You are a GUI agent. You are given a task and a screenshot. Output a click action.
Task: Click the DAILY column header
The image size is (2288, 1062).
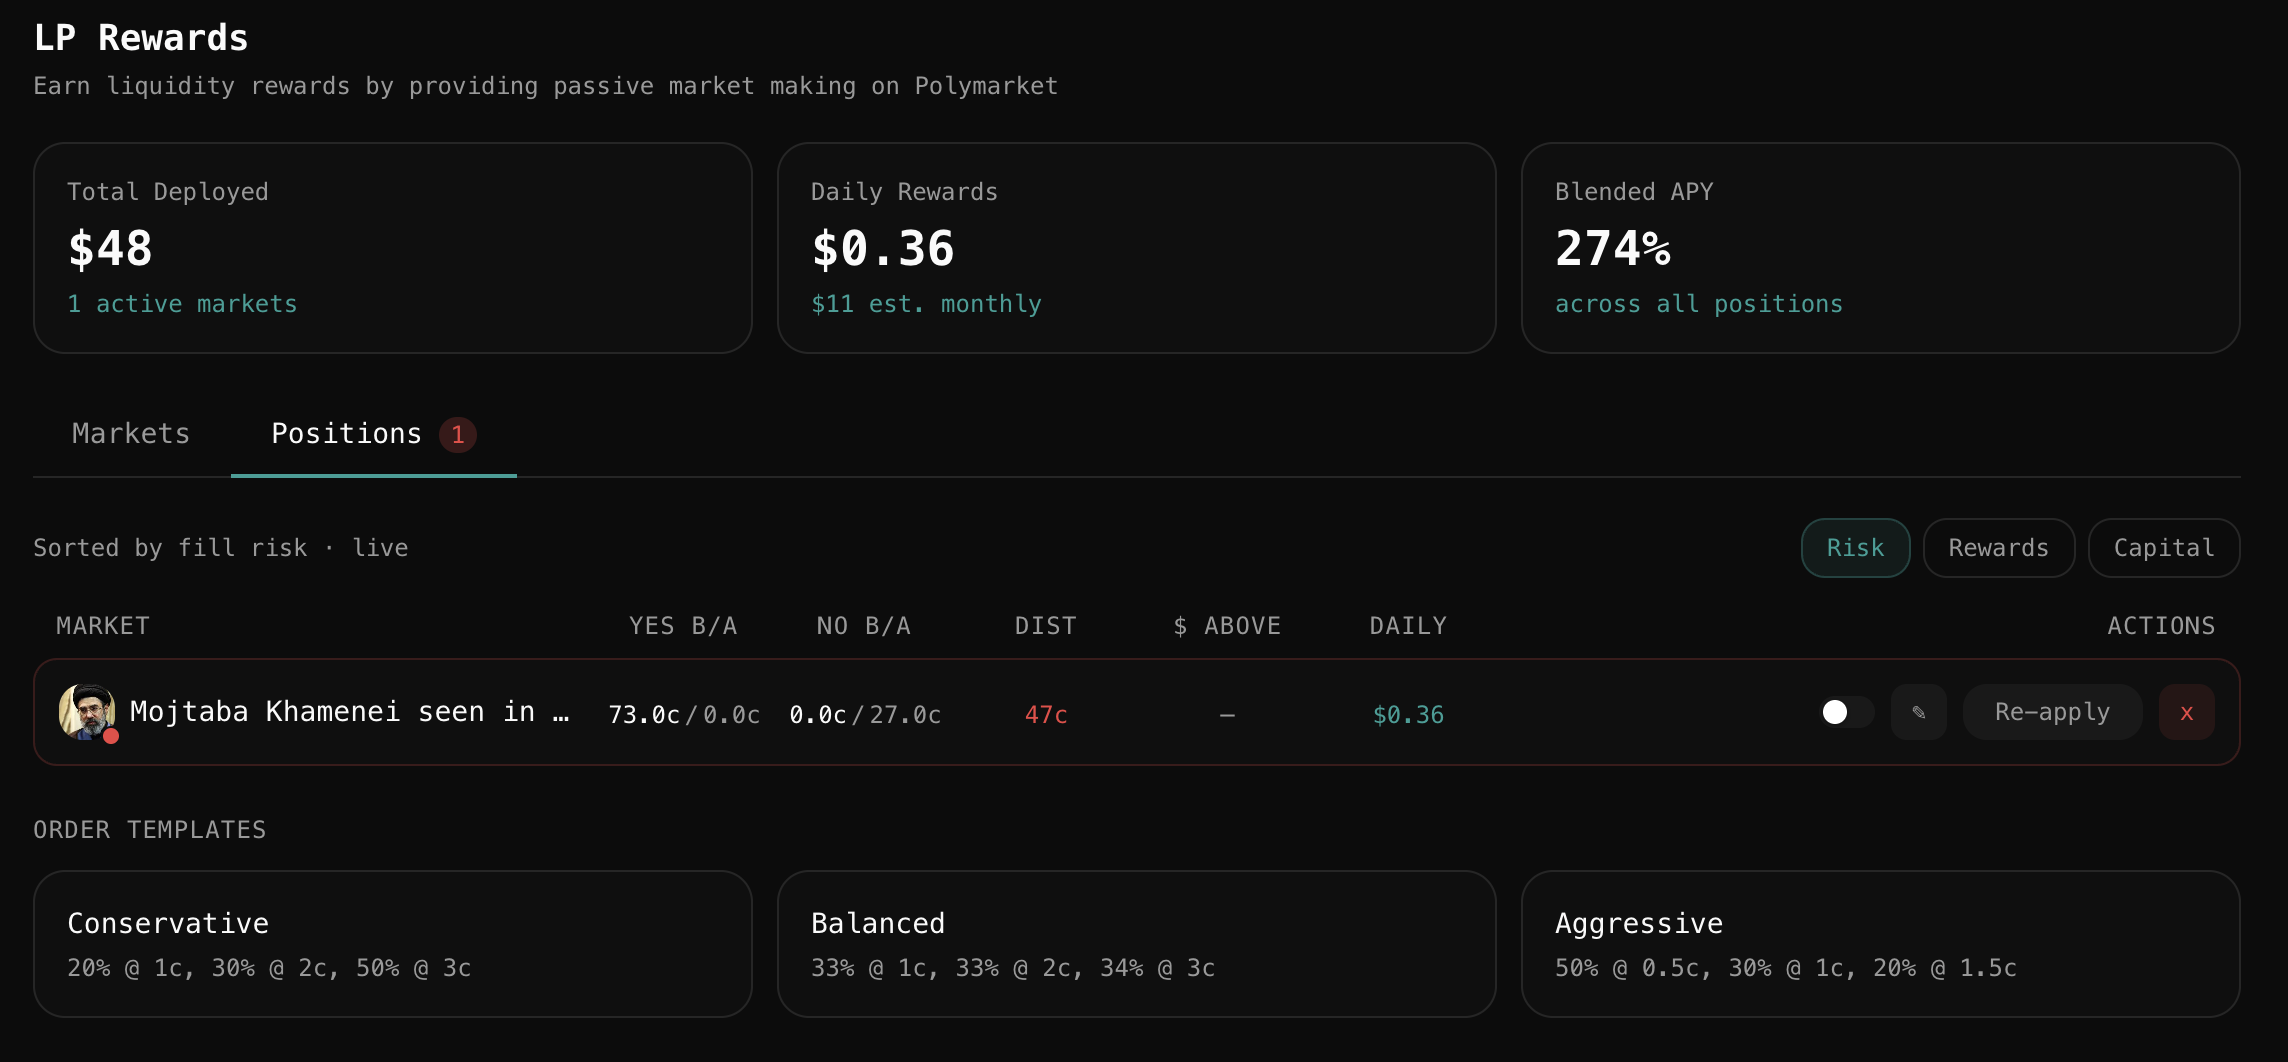[x=1408, y=626]
